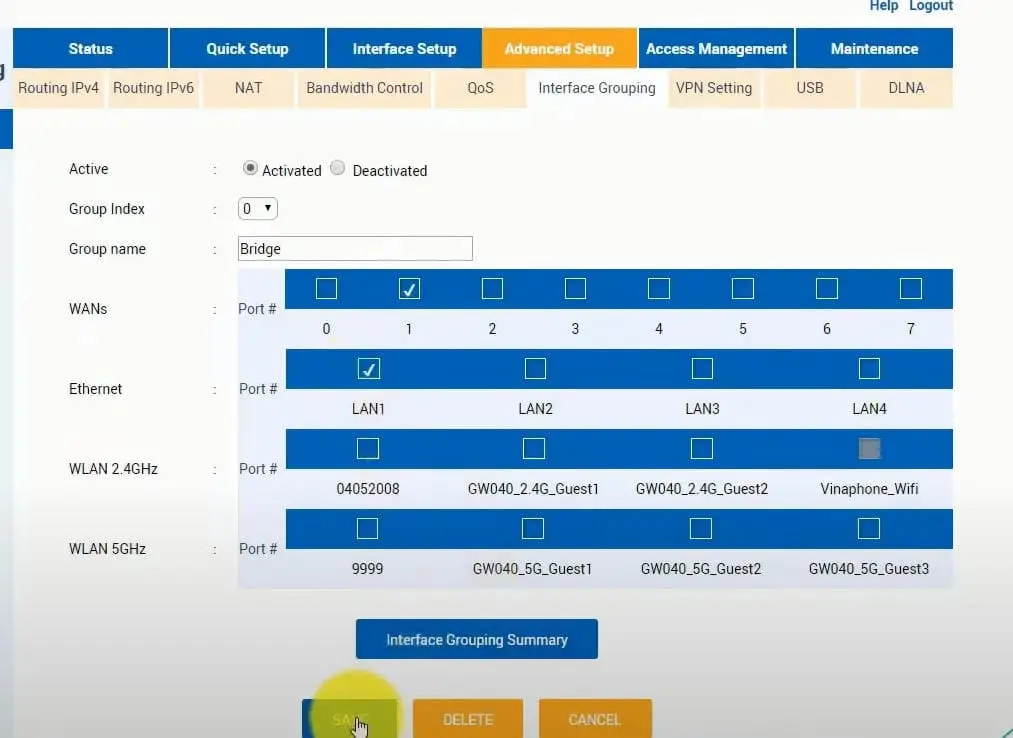Select the Activated radio button
The image size is (1013, 738).
250,168
